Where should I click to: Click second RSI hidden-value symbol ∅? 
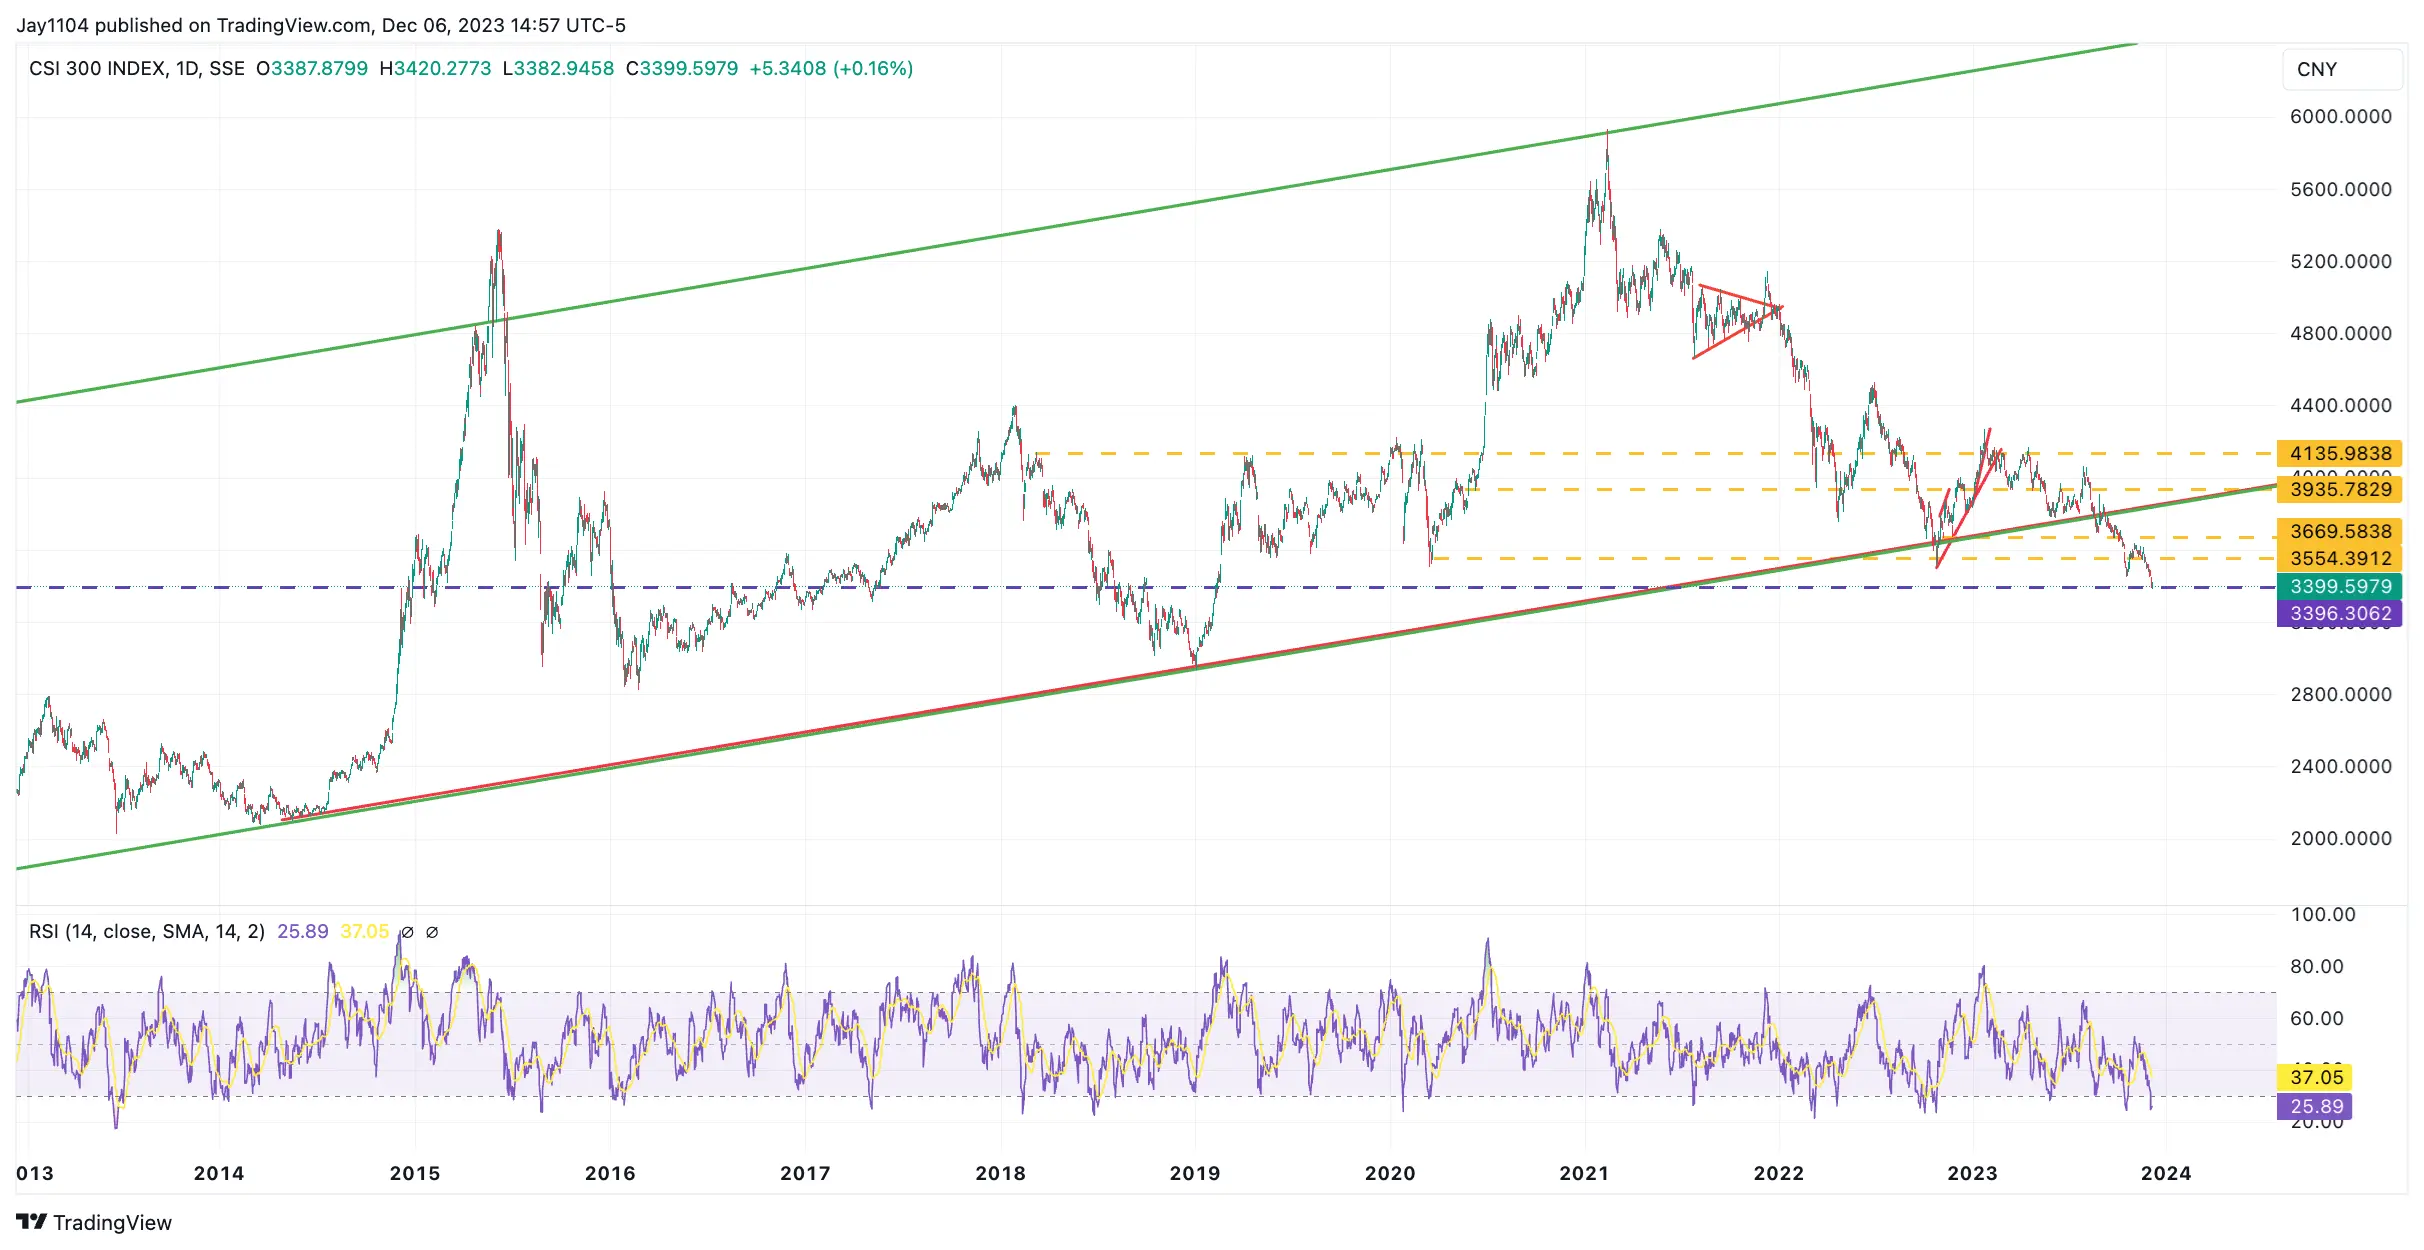tap(432, 932)
